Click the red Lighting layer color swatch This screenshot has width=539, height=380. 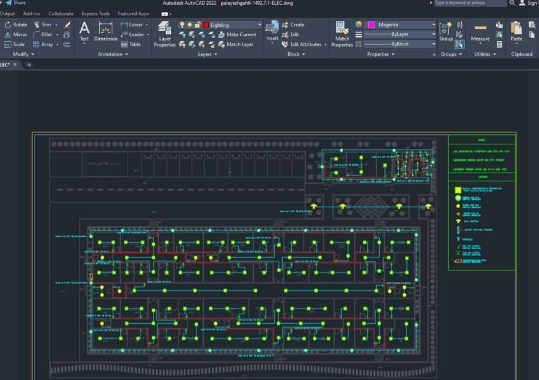coord(206,25)
